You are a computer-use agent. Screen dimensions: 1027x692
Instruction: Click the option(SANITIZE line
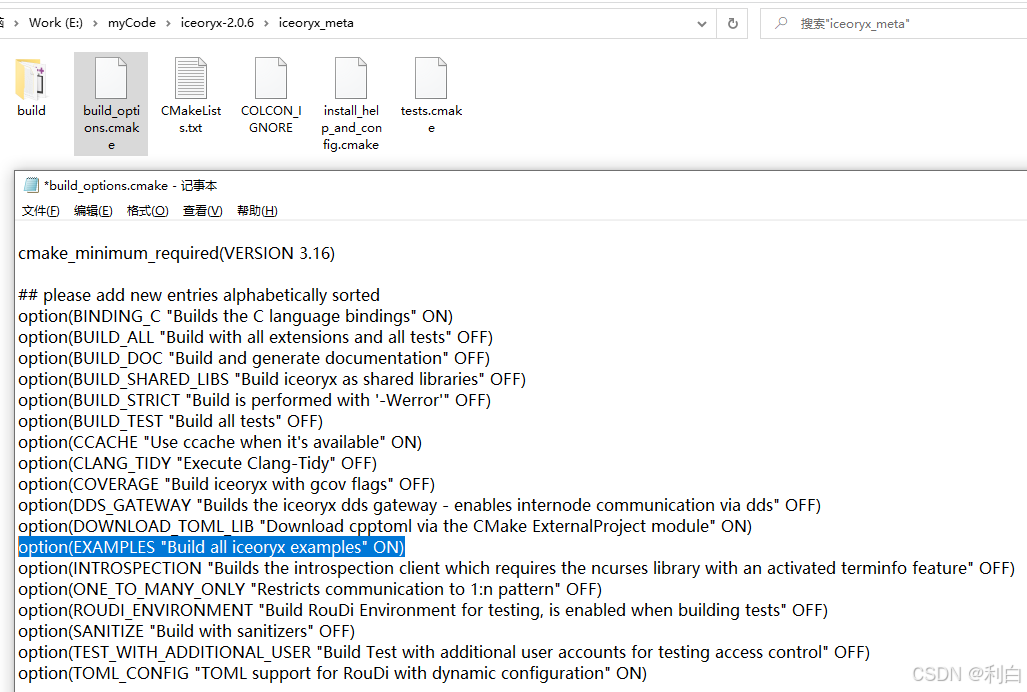tap(187, 630)
